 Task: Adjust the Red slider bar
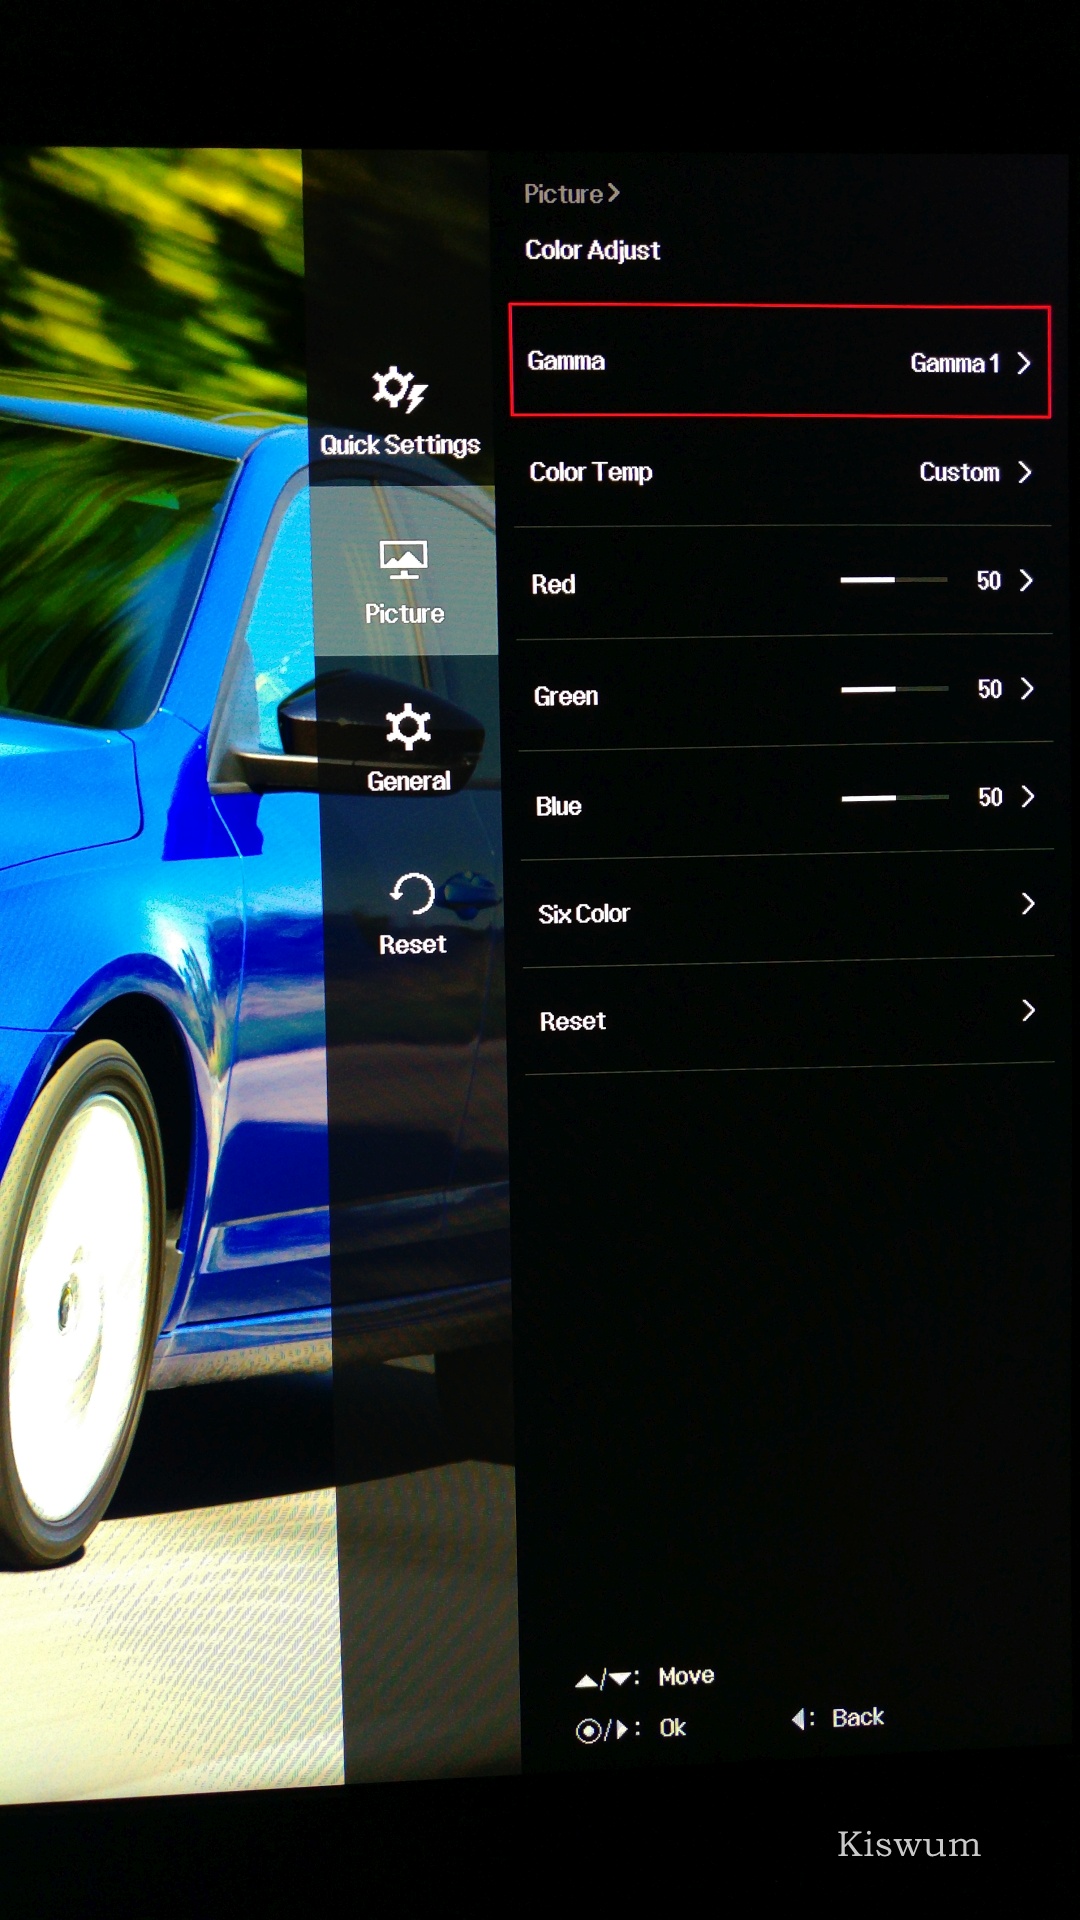pyautogui.click(x=894, y=580)
